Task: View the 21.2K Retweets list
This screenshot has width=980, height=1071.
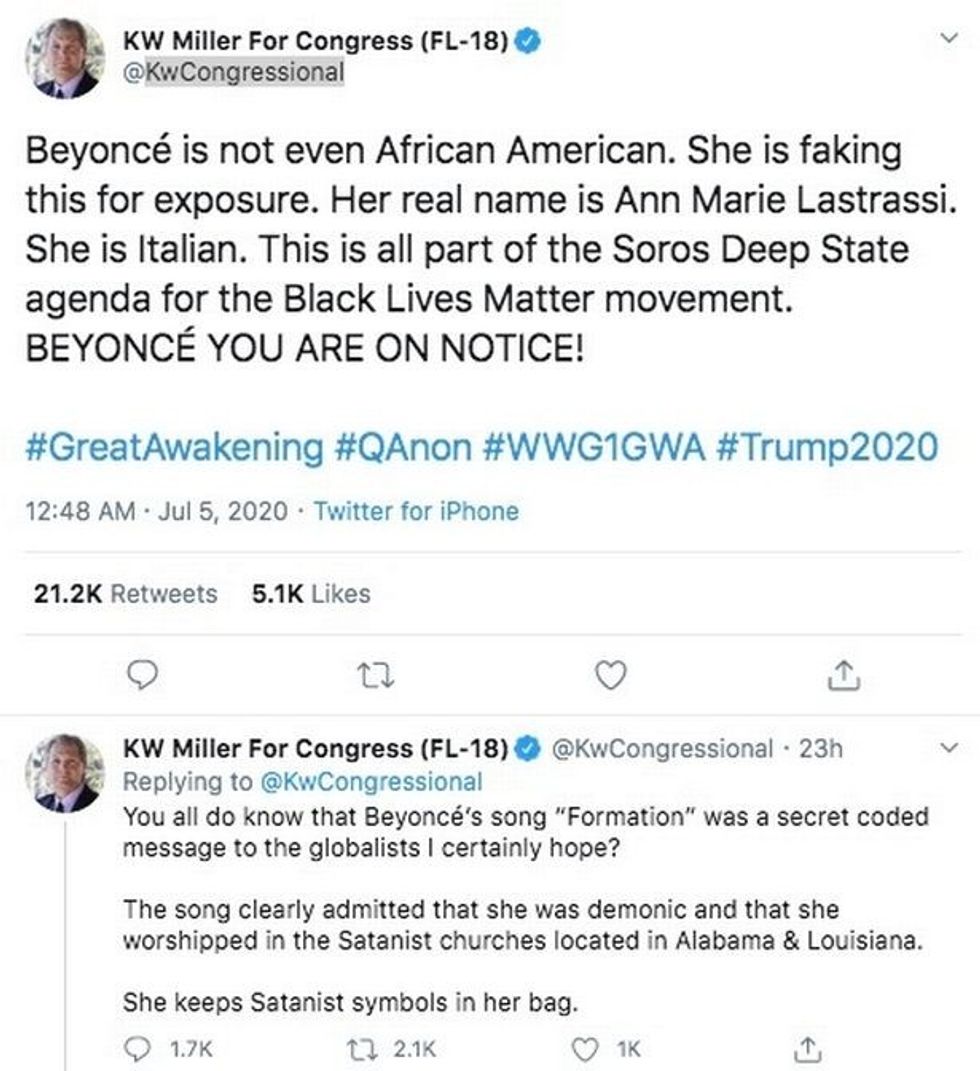Action: (125, 593)
